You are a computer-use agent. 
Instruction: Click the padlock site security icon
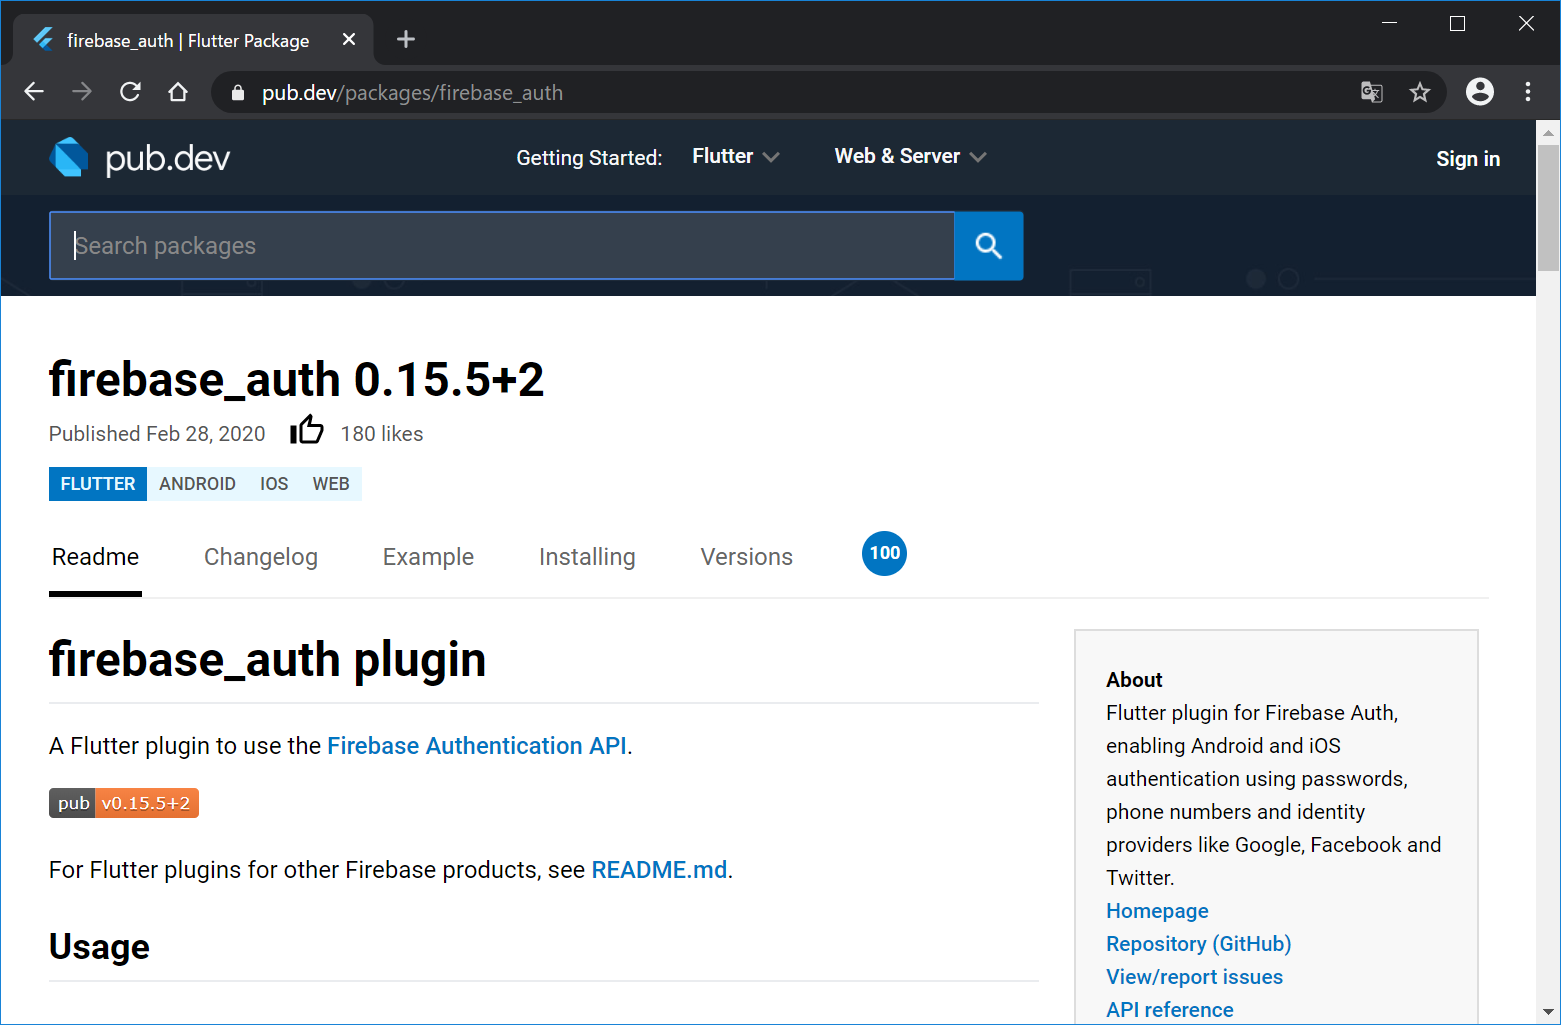point(238,93)
